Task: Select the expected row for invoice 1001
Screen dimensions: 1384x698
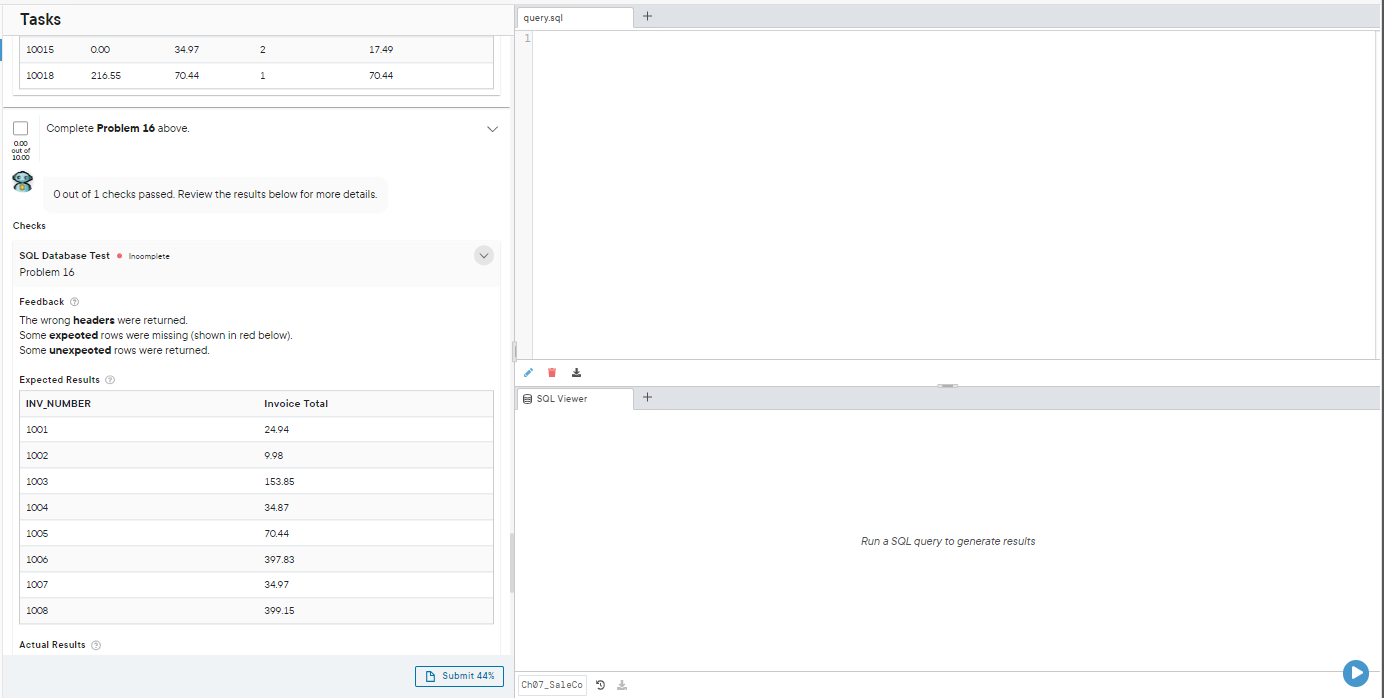Action: click(257, 430)
